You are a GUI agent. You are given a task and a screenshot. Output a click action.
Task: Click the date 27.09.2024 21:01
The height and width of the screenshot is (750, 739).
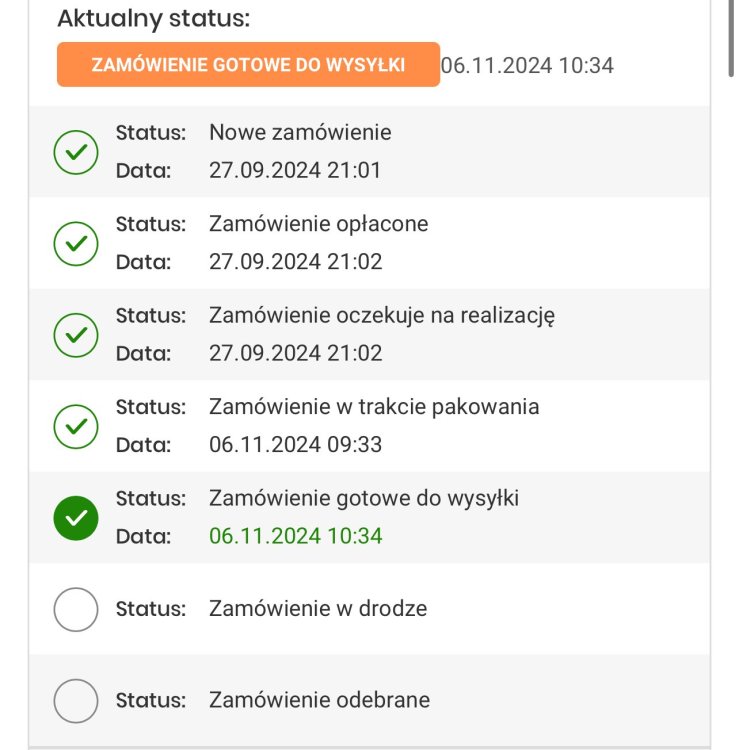(x=295, y=170)
